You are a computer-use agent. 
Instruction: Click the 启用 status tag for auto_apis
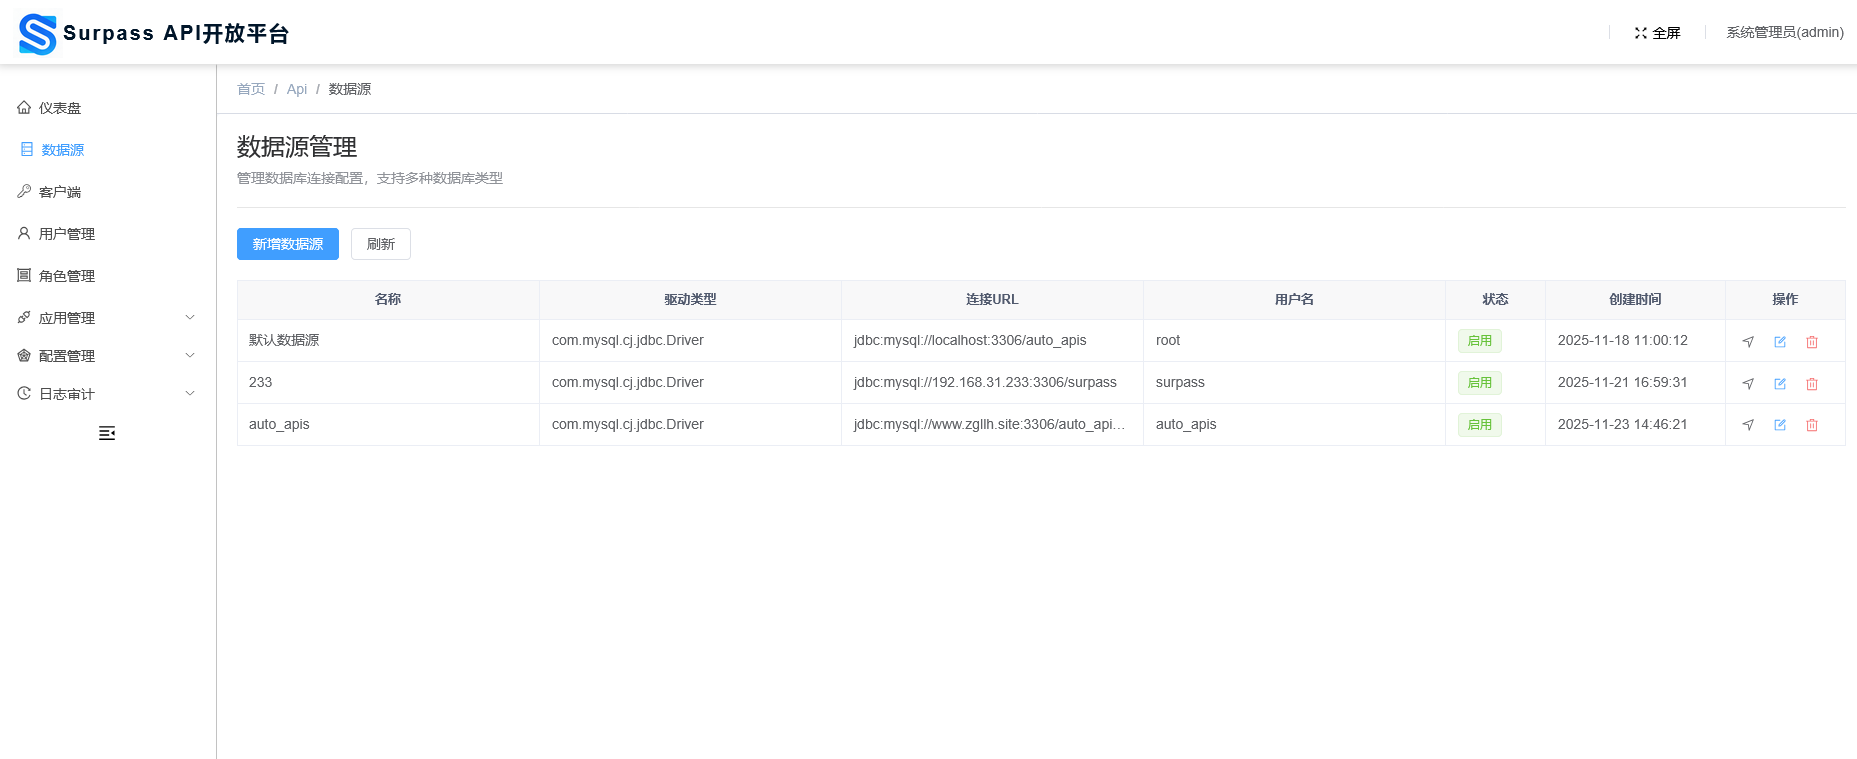point(1480,425)
